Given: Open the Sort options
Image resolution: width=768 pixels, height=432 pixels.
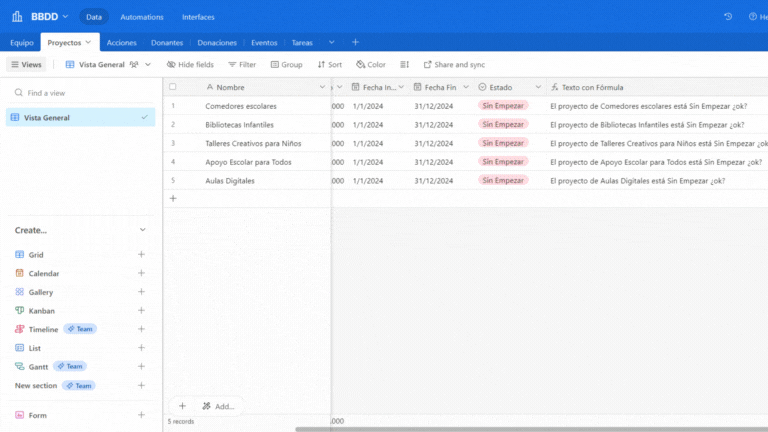Looking at the screenshot, I should [330, 65].
